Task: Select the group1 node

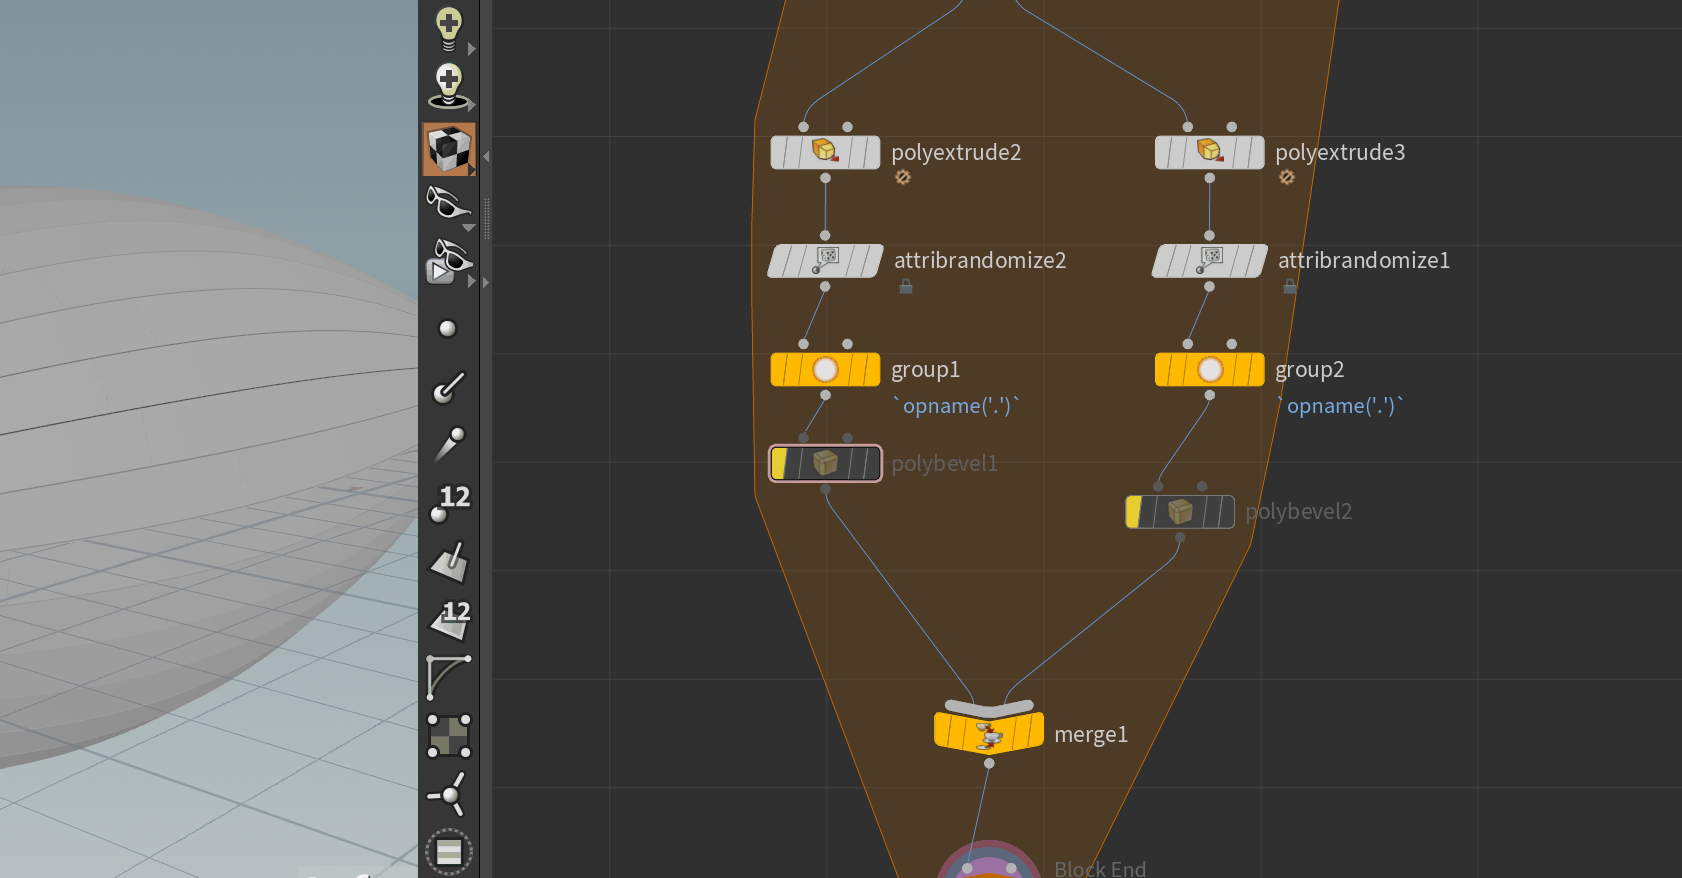Action: pyautogui.click(x=825, y=370)
